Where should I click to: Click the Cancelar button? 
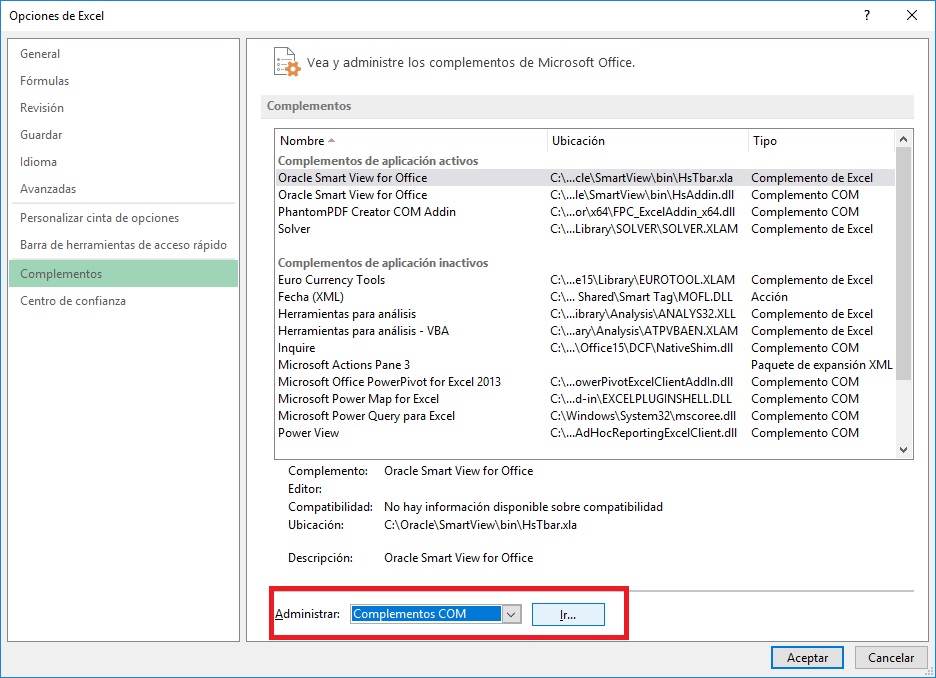pos(891,658)
